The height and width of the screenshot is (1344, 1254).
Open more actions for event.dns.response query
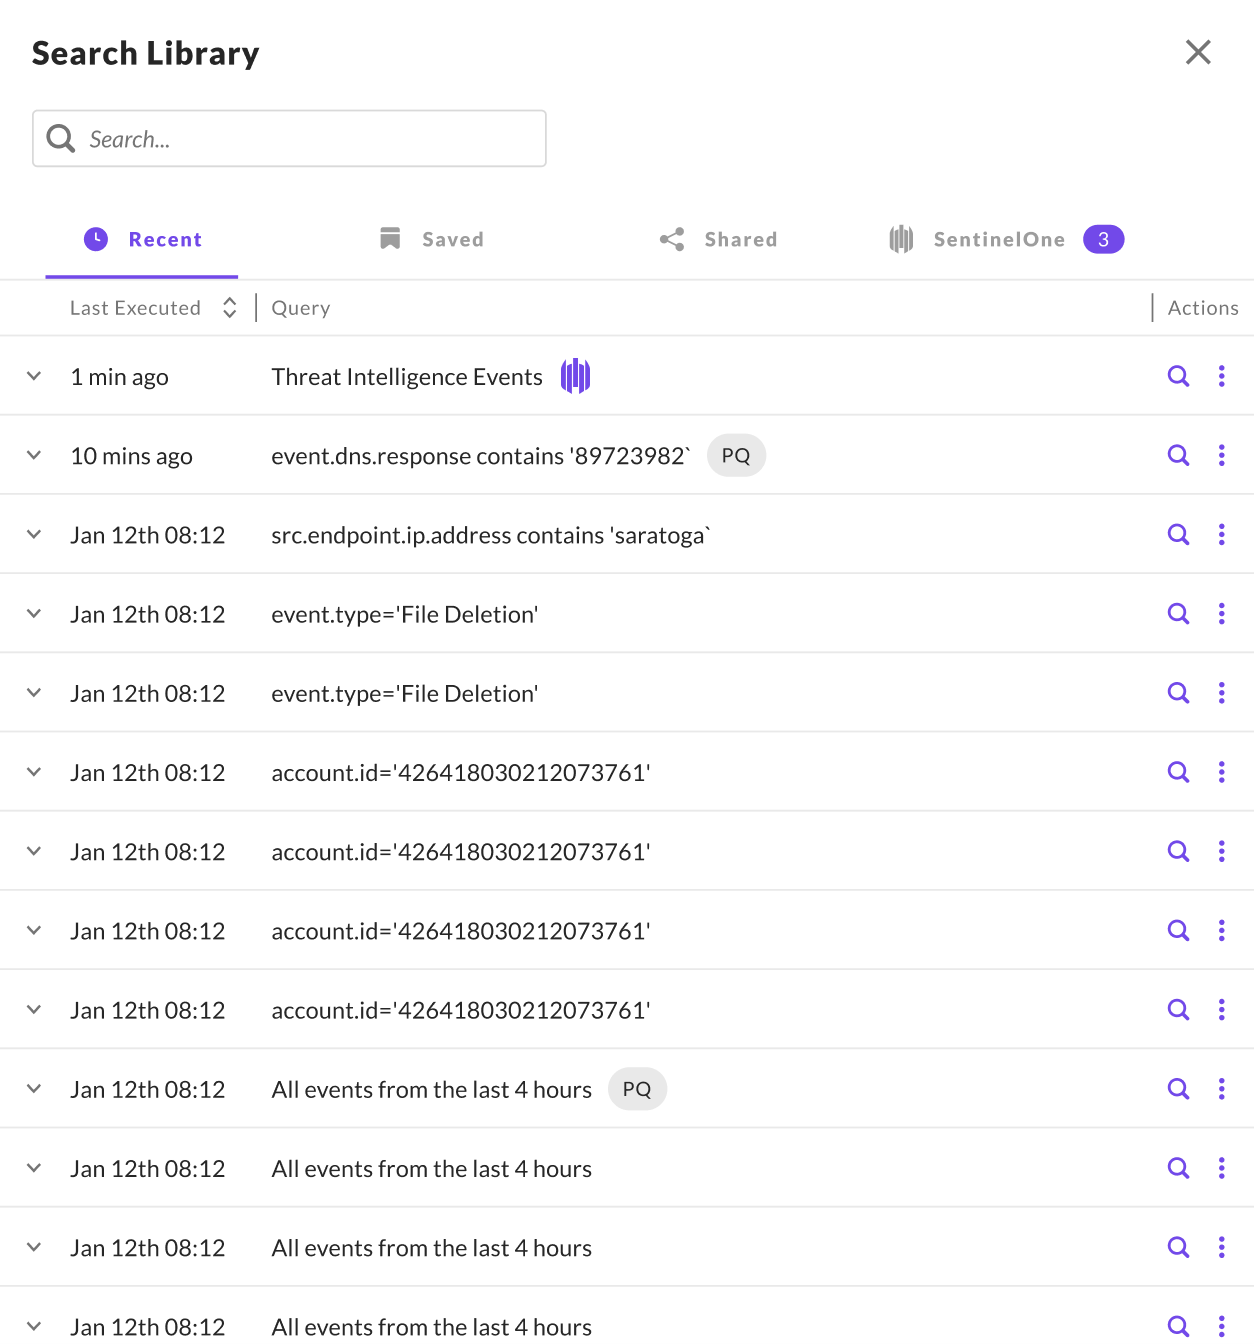click(1221, 455)
